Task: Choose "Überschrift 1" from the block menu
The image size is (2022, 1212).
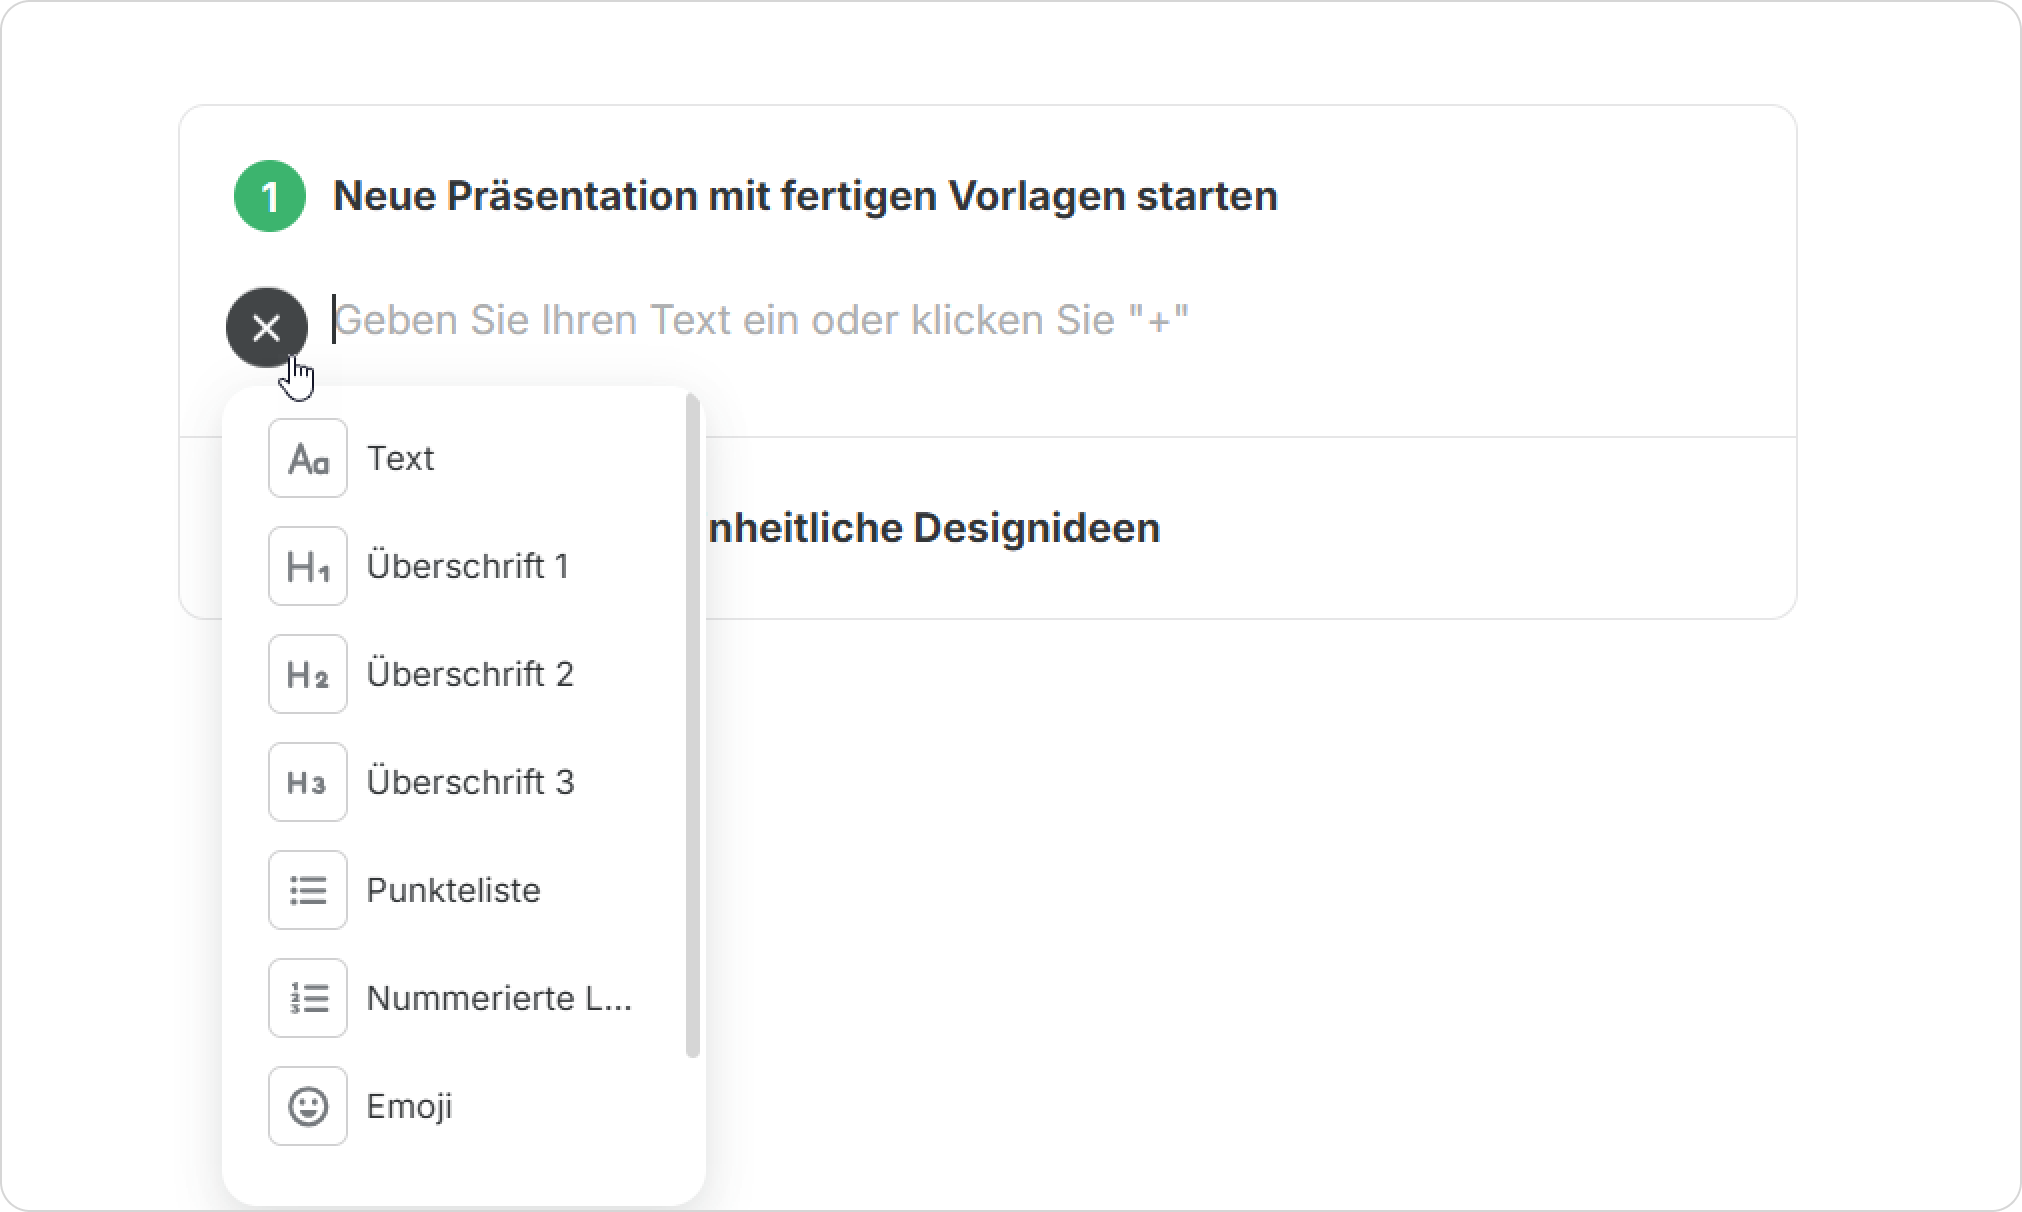Action: coord(468,566)
